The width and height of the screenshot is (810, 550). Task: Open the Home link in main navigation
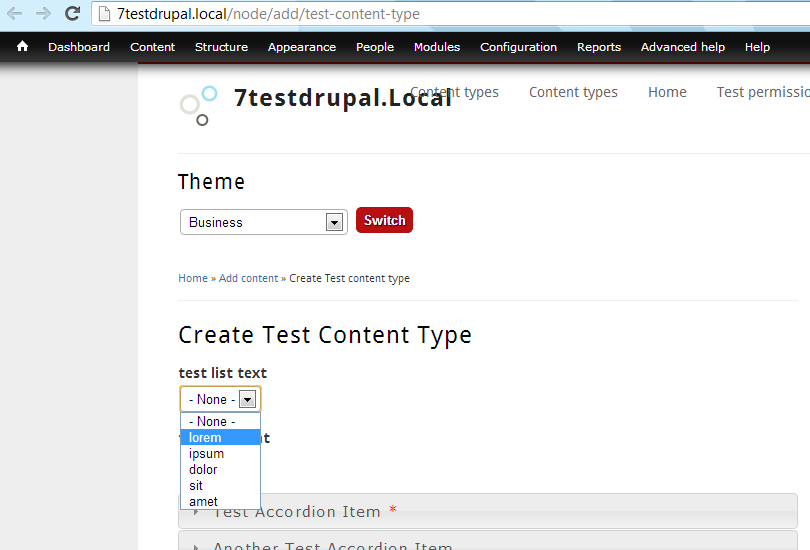667,92
